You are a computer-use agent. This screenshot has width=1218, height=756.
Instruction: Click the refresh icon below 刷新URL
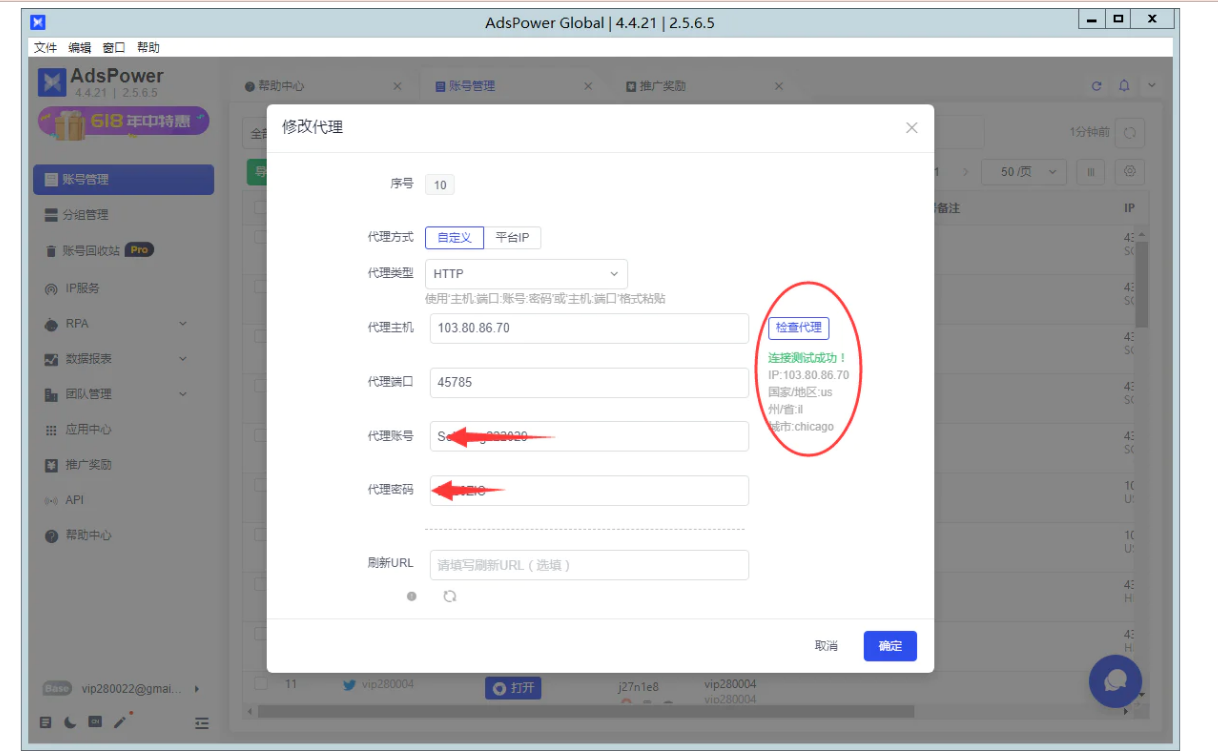pos(450,596)
